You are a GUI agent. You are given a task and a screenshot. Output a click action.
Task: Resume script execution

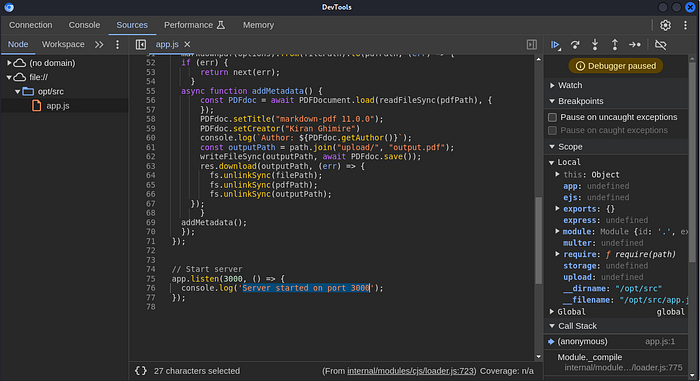click(x=555, y=45)
